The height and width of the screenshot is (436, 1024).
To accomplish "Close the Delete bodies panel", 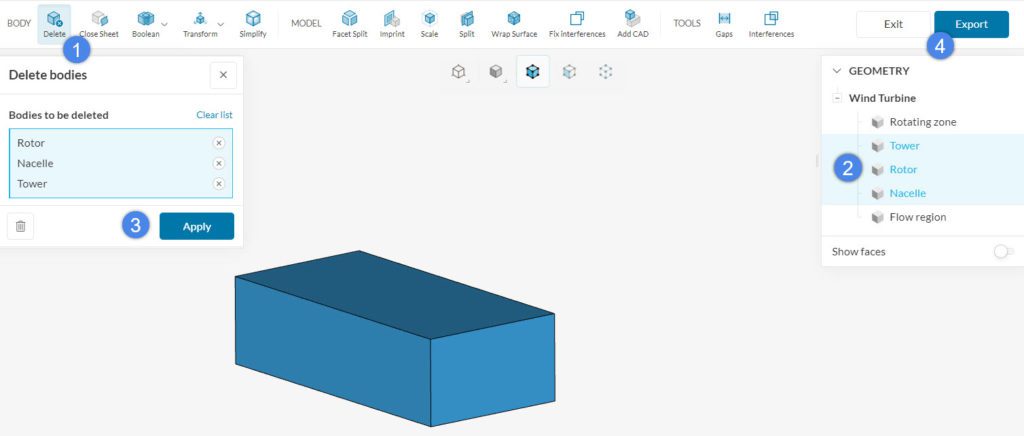I will 223,75.
